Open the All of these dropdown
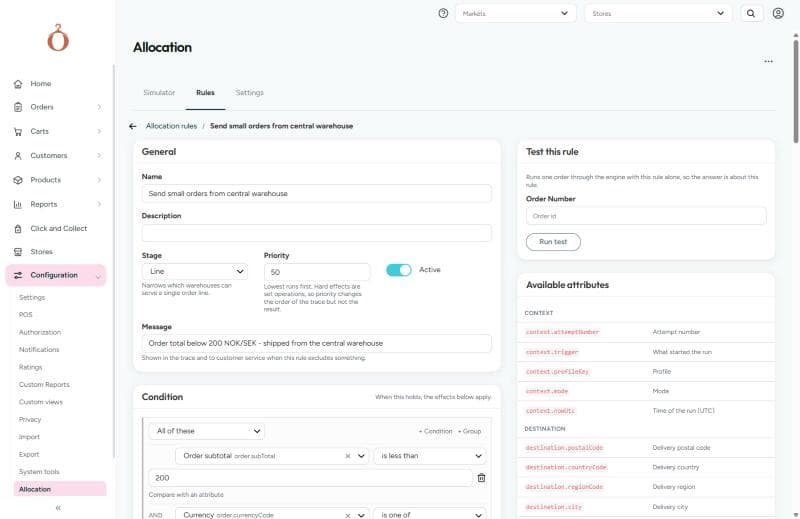800x519 pixels. pos(207,431)
